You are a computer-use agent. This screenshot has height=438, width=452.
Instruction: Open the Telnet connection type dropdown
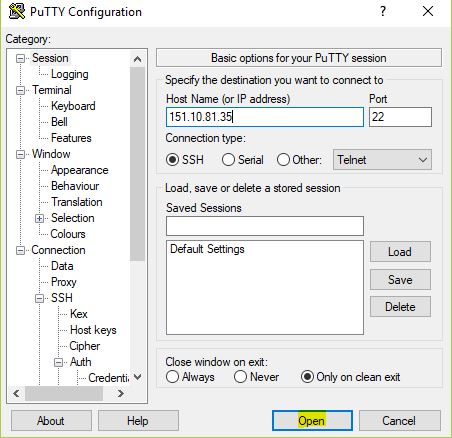click(x=382, y=160)
